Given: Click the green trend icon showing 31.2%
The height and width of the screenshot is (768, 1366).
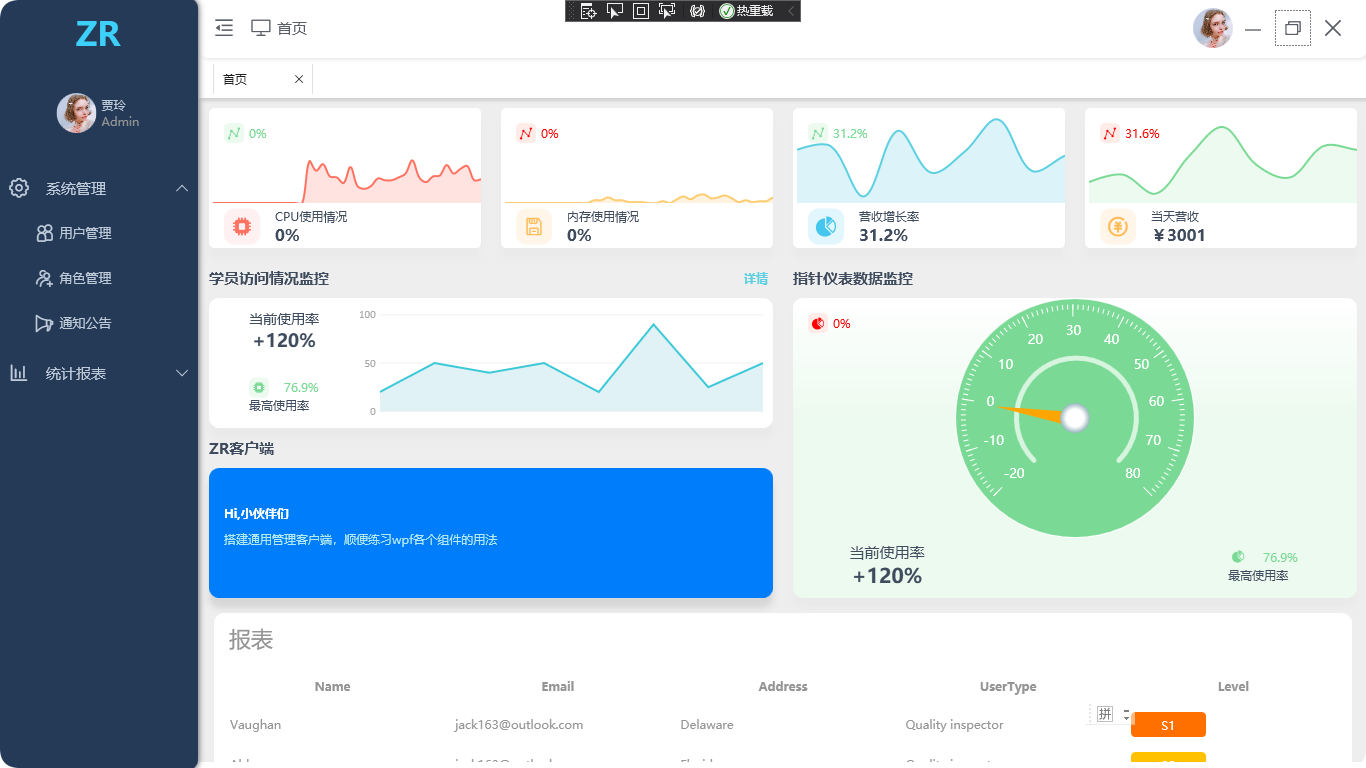Looking at the screenshot, I should pos(818,133).
